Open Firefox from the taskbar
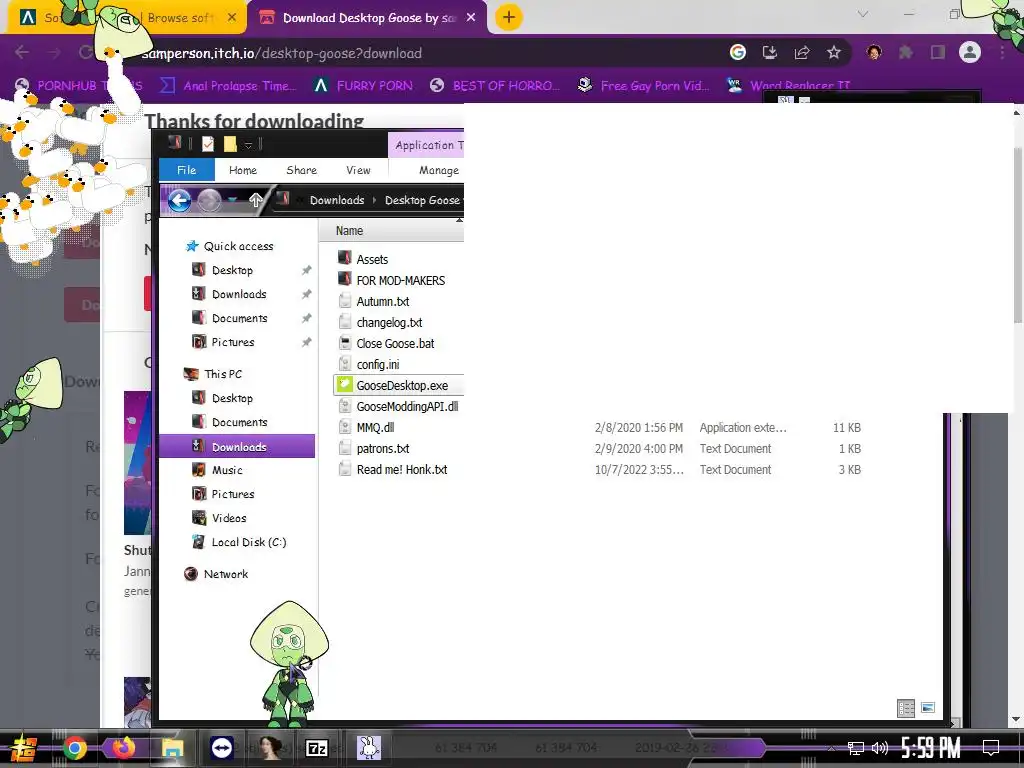The width and height of the screenshot is (1024, 768). click(123, 748)
